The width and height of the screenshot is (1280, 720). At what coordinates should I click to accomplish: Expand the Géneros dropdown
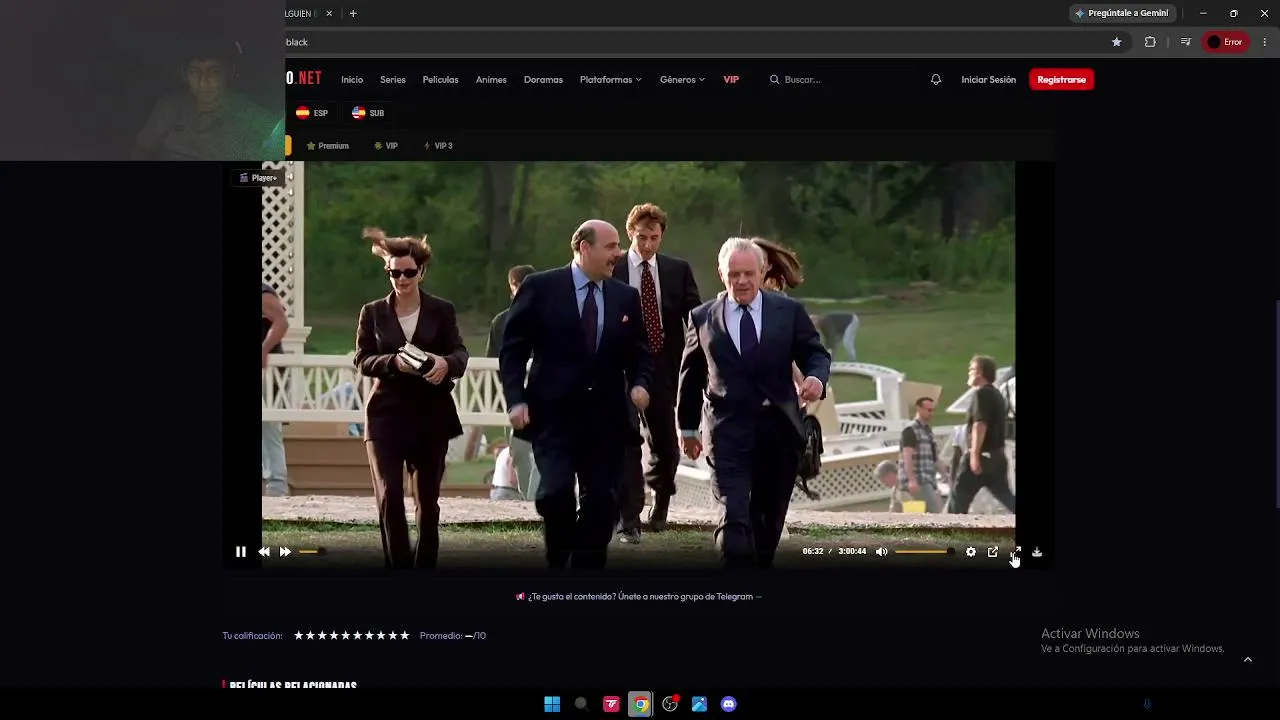pyautogui.click(x=682, y=80)
